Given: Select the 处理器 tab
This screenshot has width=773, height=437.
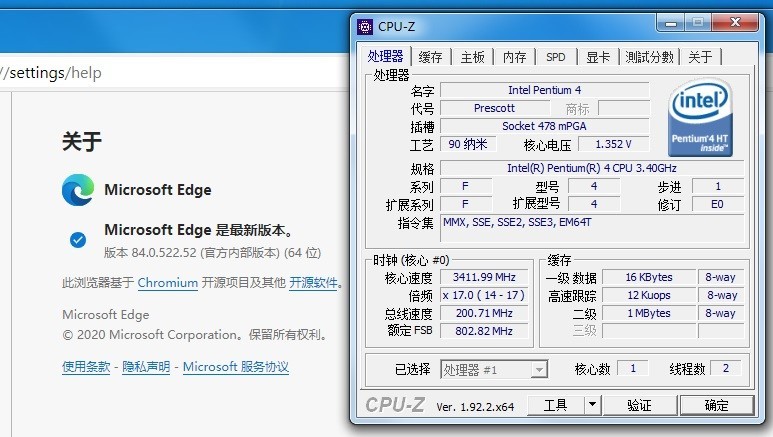Looking at the screenshot, I should (386, 56).
